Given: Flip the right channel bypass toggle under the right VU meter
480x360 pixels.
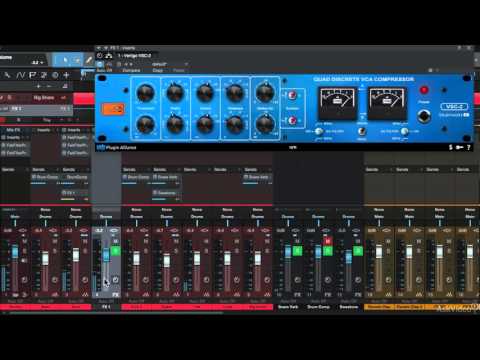Looking at the screenshot, I should (x=404, y=131).
